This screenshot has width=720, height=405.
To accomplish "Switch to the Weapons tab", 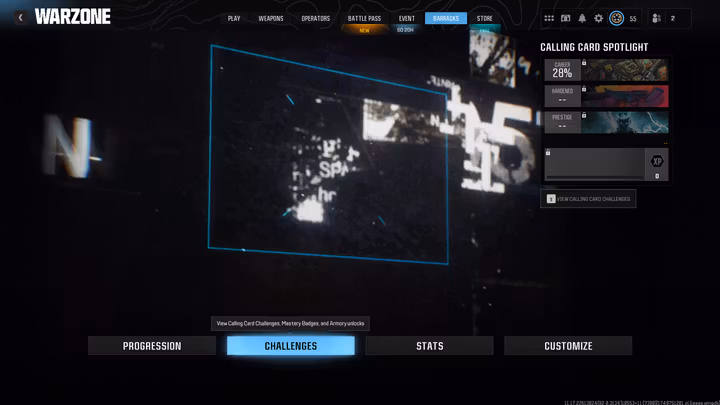I will pos(270,18).
